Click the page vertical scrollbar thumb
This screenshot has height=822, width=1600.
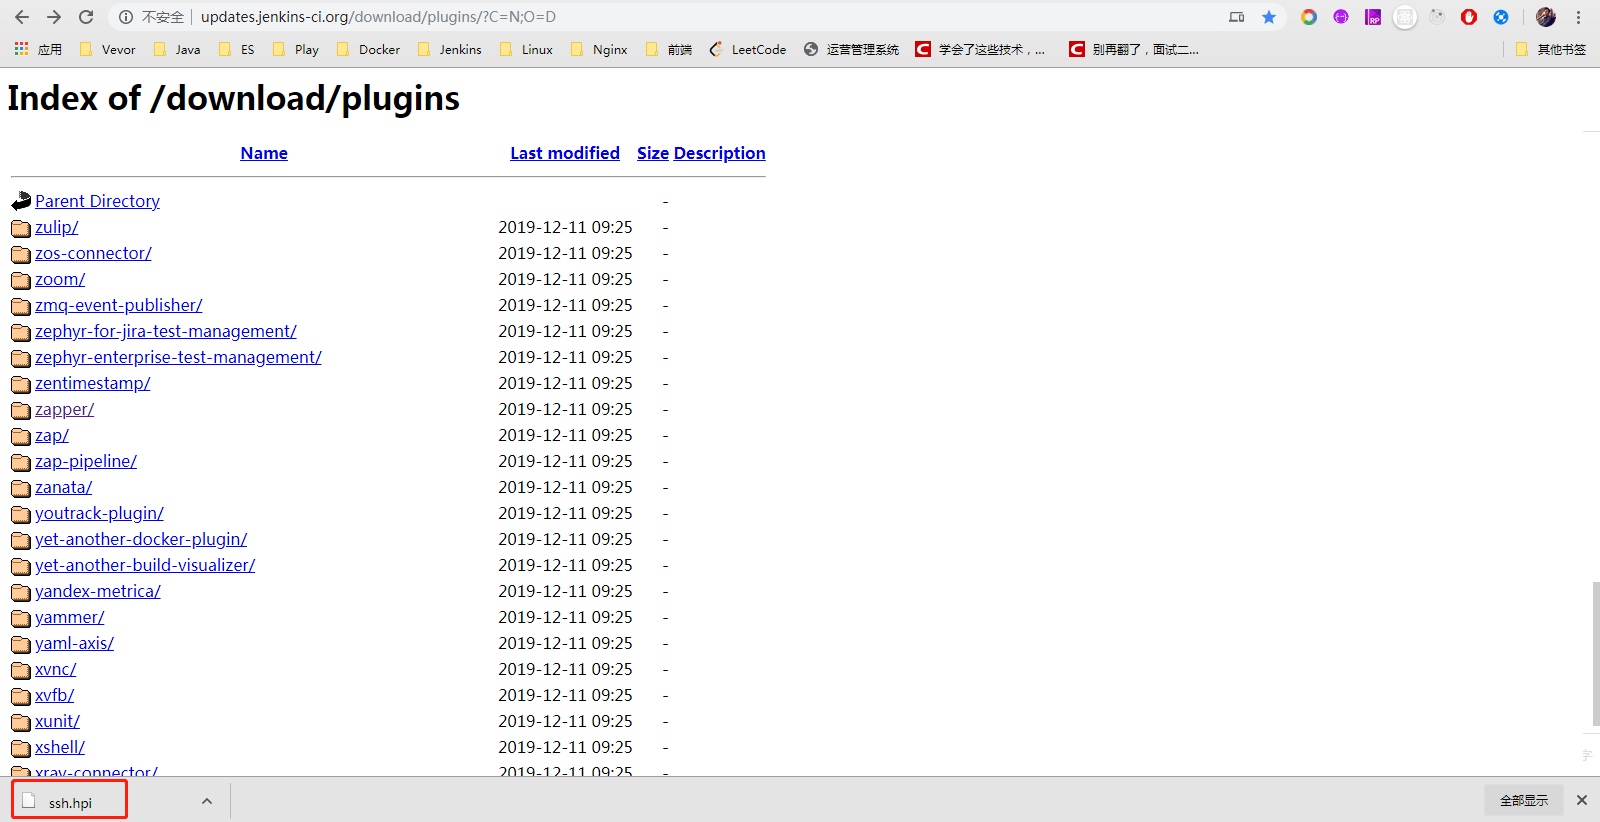(x=1595, y=655)
